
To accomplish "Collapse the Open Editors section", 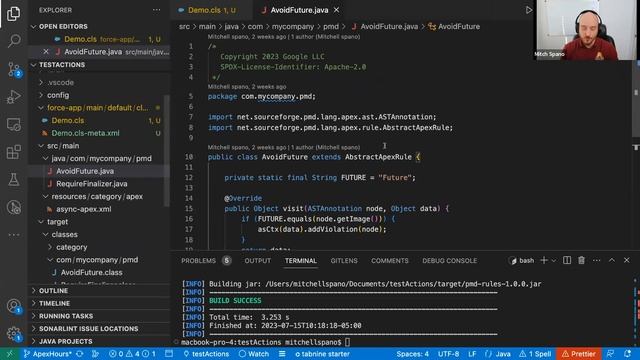I will click(63, 26).
